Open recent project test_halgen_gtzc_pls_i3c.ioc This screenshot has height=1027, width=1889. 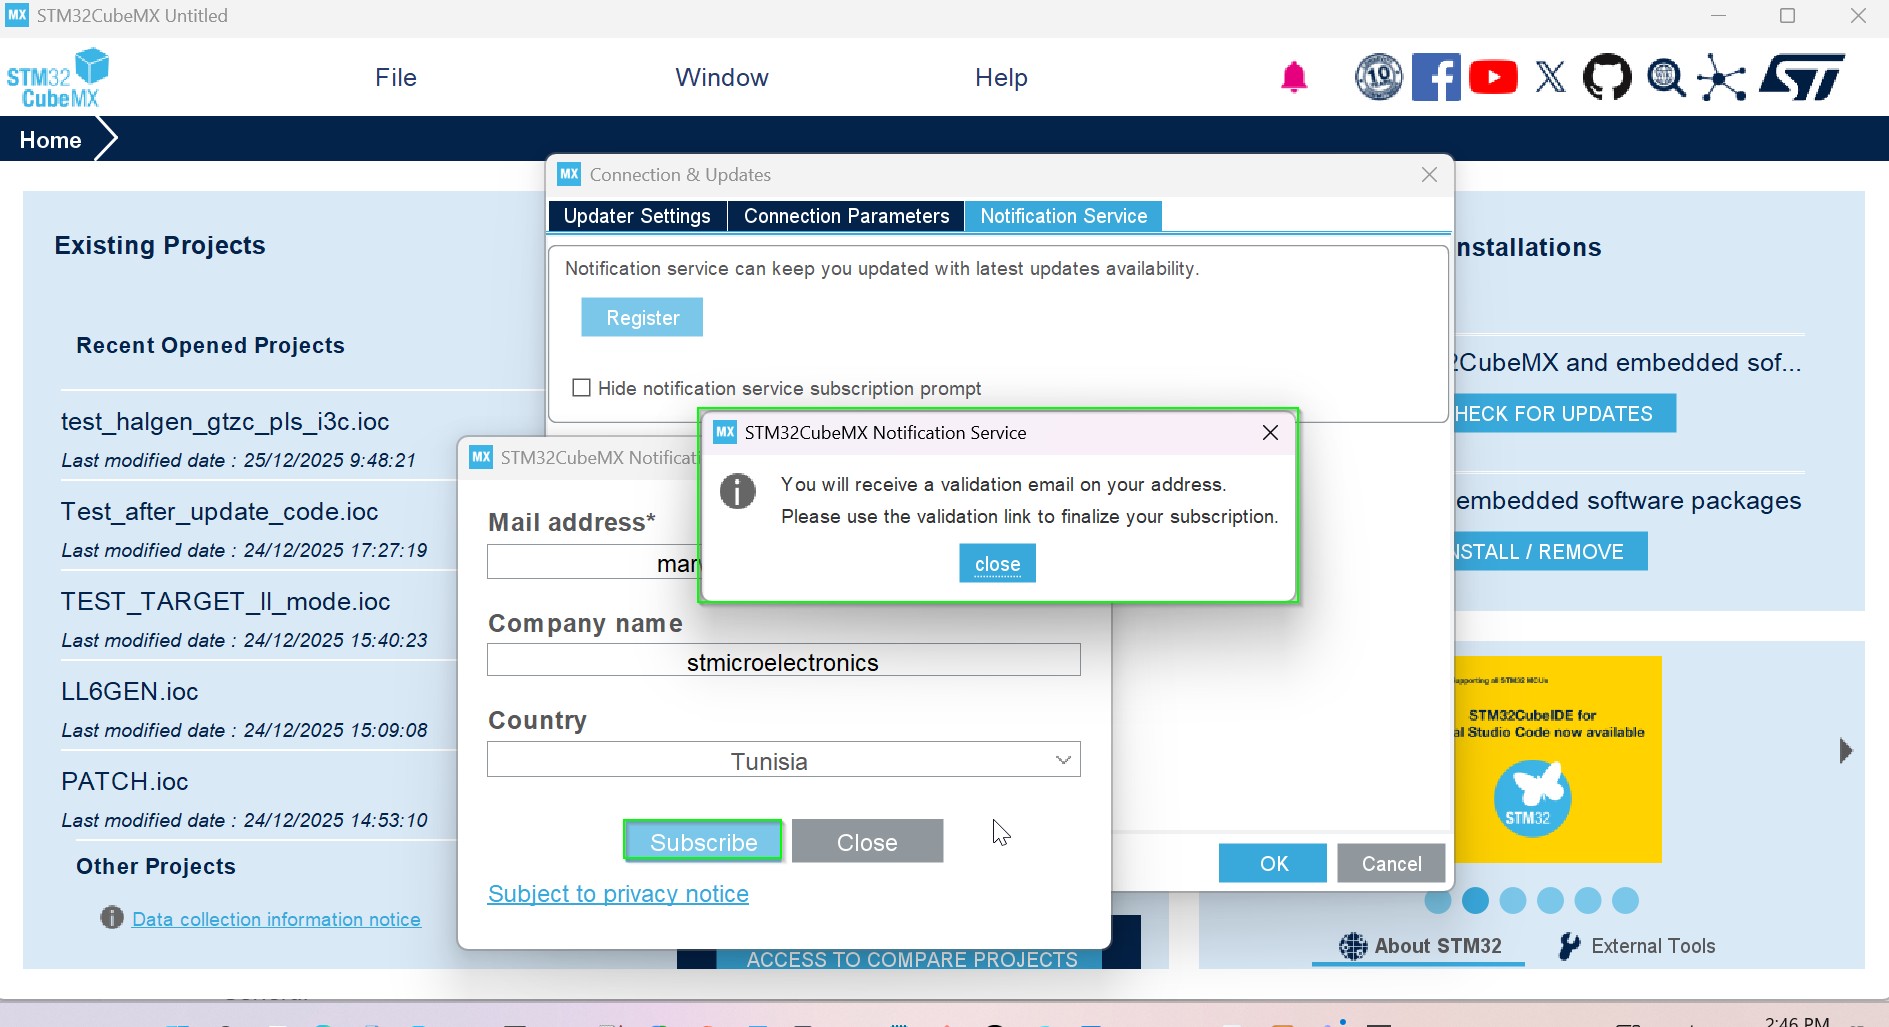[225, 421]
